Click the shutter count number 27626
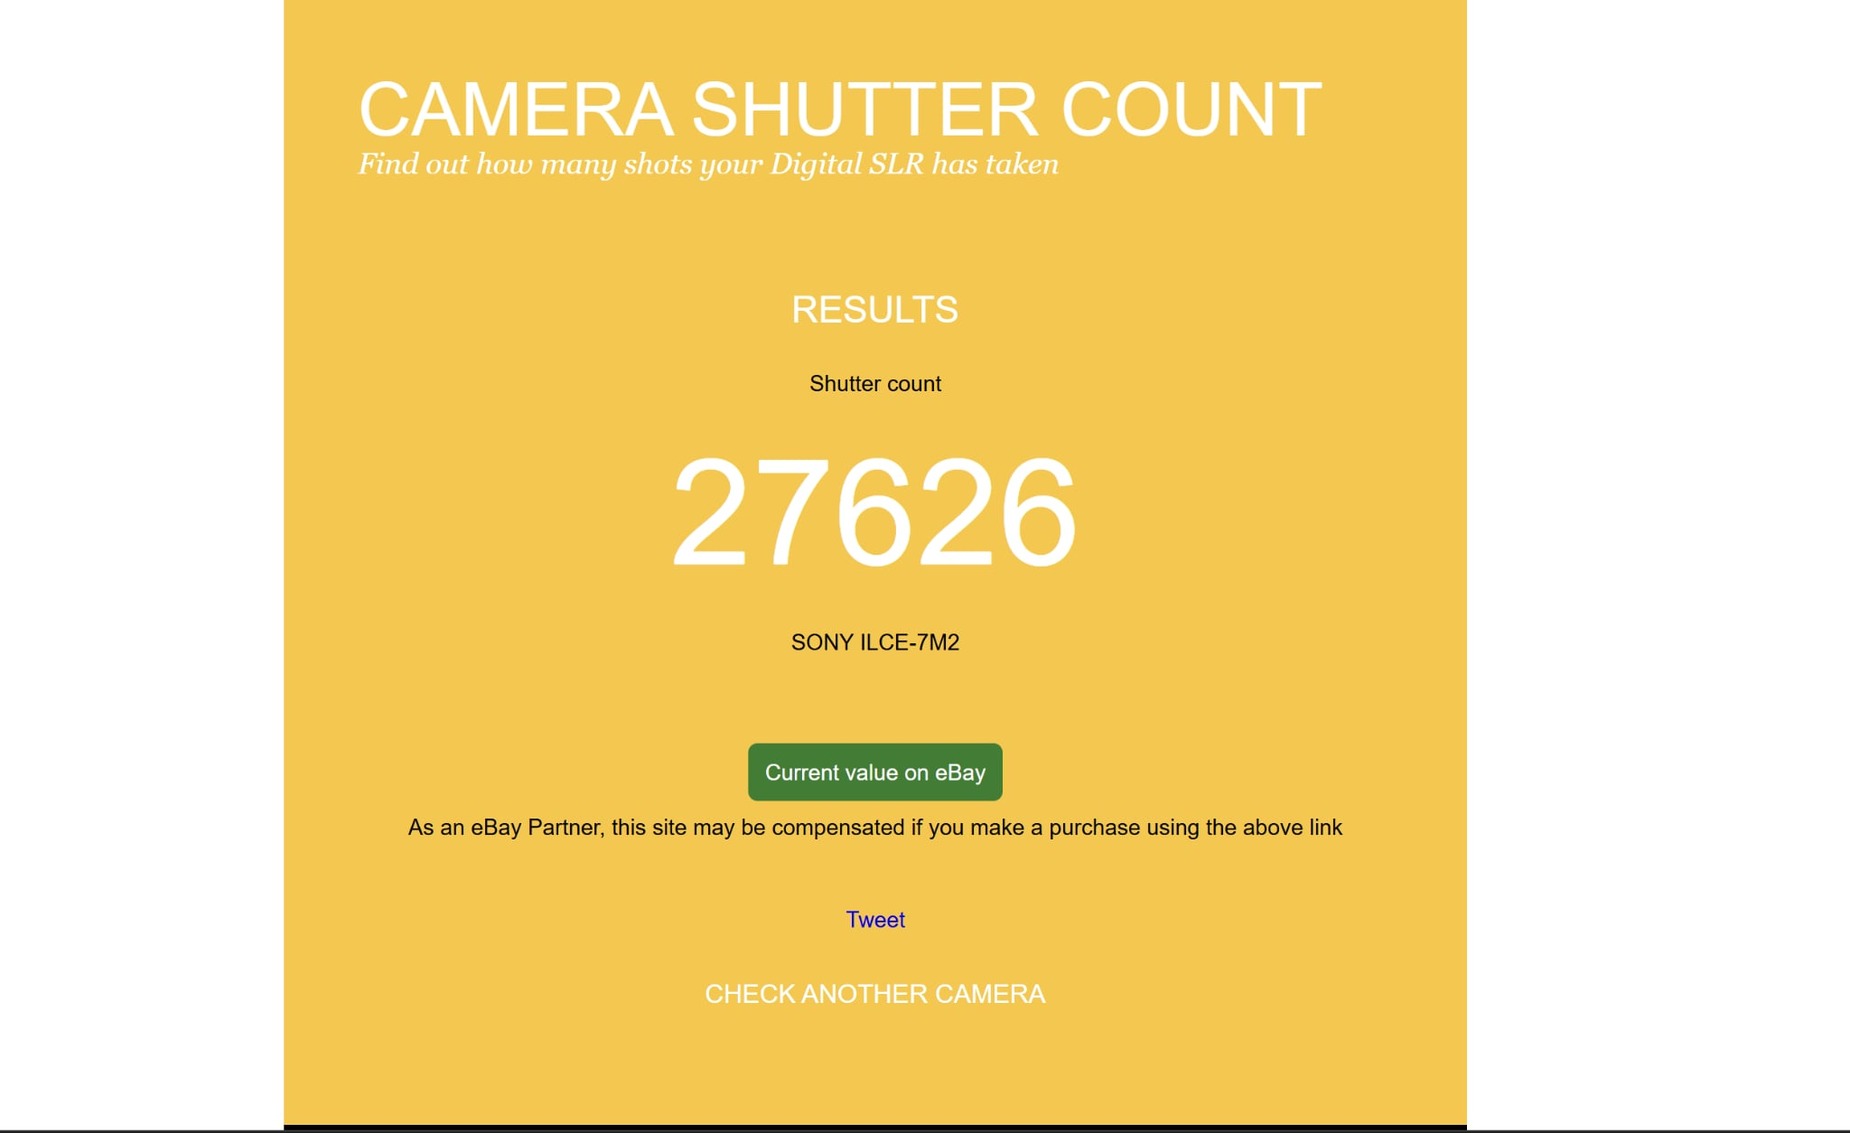Image resolution: width=1850 pixels, height=1133 pixels. (875, 513)
